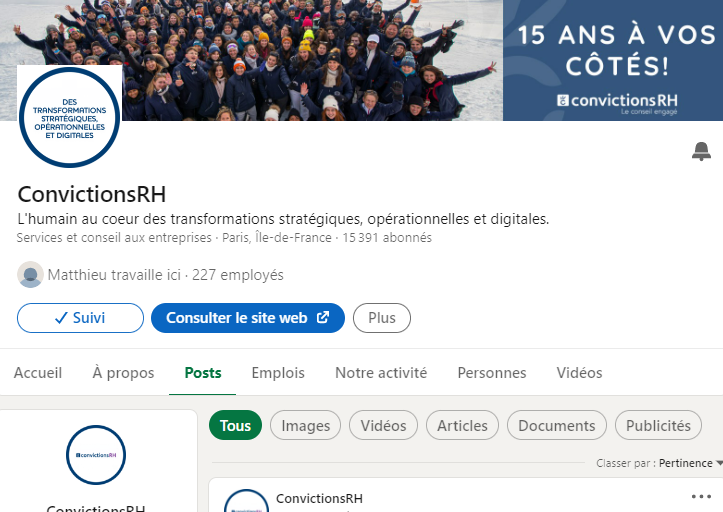Image resolution: width=723 pixels, height=512 pixels.
Task: Filter posts by Publicités
Action: [658, 425]
